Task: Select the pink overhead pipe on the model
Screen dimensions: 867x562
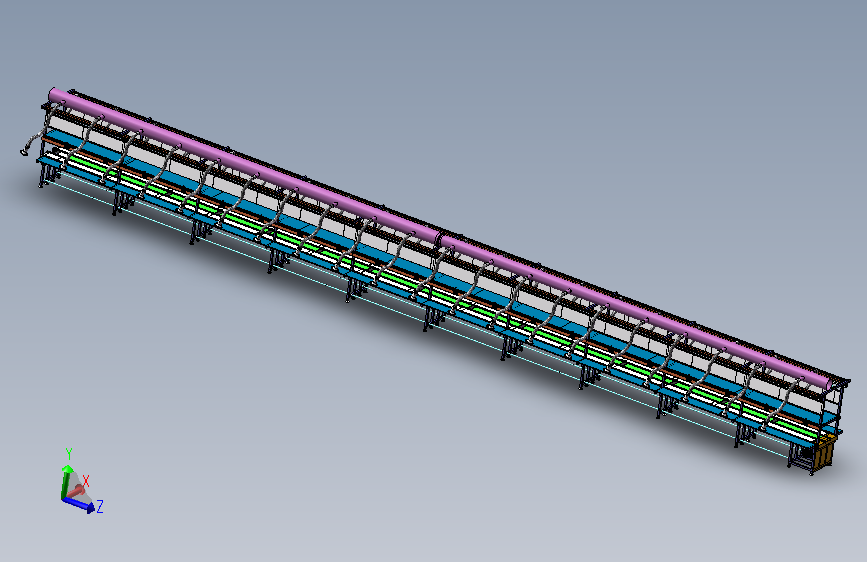Action: pyautogui.click(x=441, y=238)
